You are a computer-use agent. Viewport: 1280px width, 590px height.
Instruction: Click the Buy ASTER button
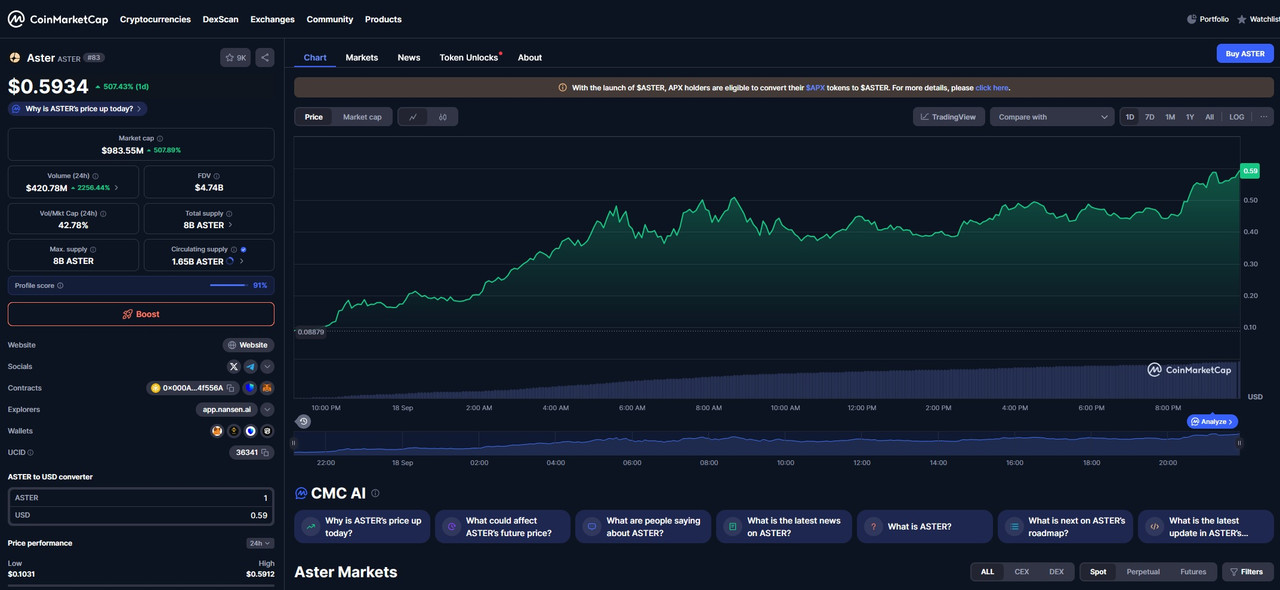tap(1245, 54)
